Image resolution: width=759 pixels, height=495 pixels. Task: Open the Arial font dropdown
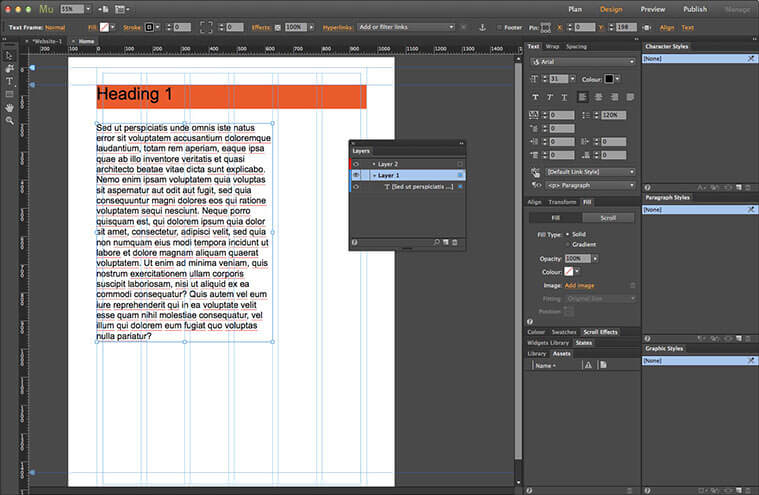pos(582,62)
